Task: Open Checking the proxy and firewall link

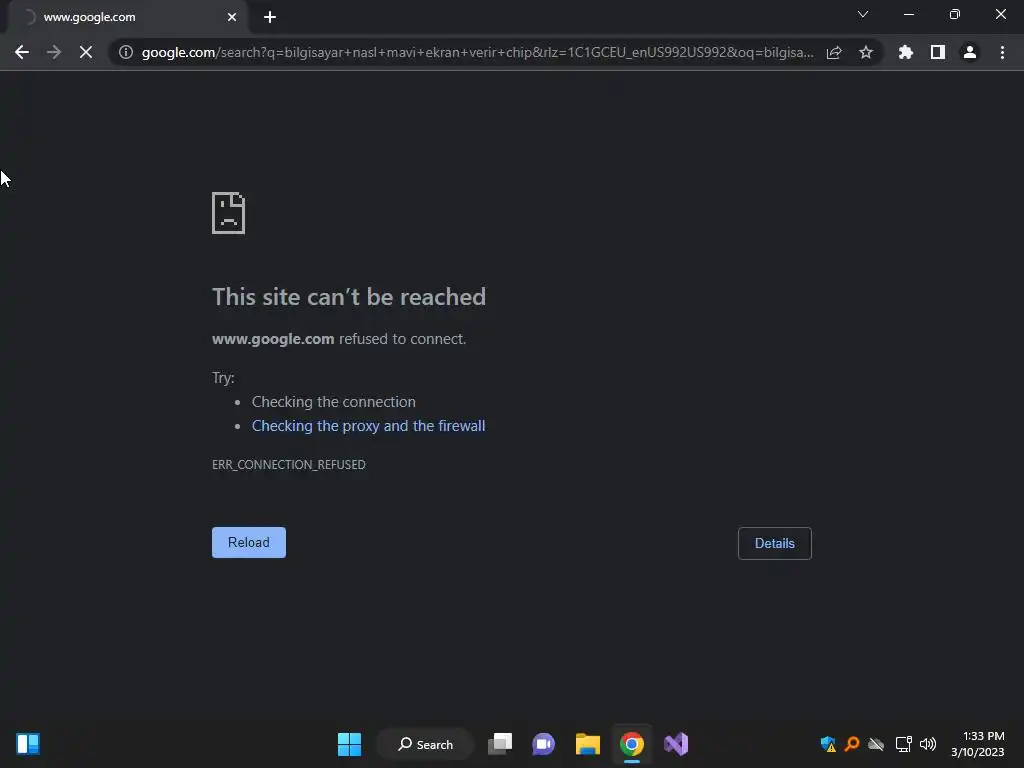Action: coord(368,426)
